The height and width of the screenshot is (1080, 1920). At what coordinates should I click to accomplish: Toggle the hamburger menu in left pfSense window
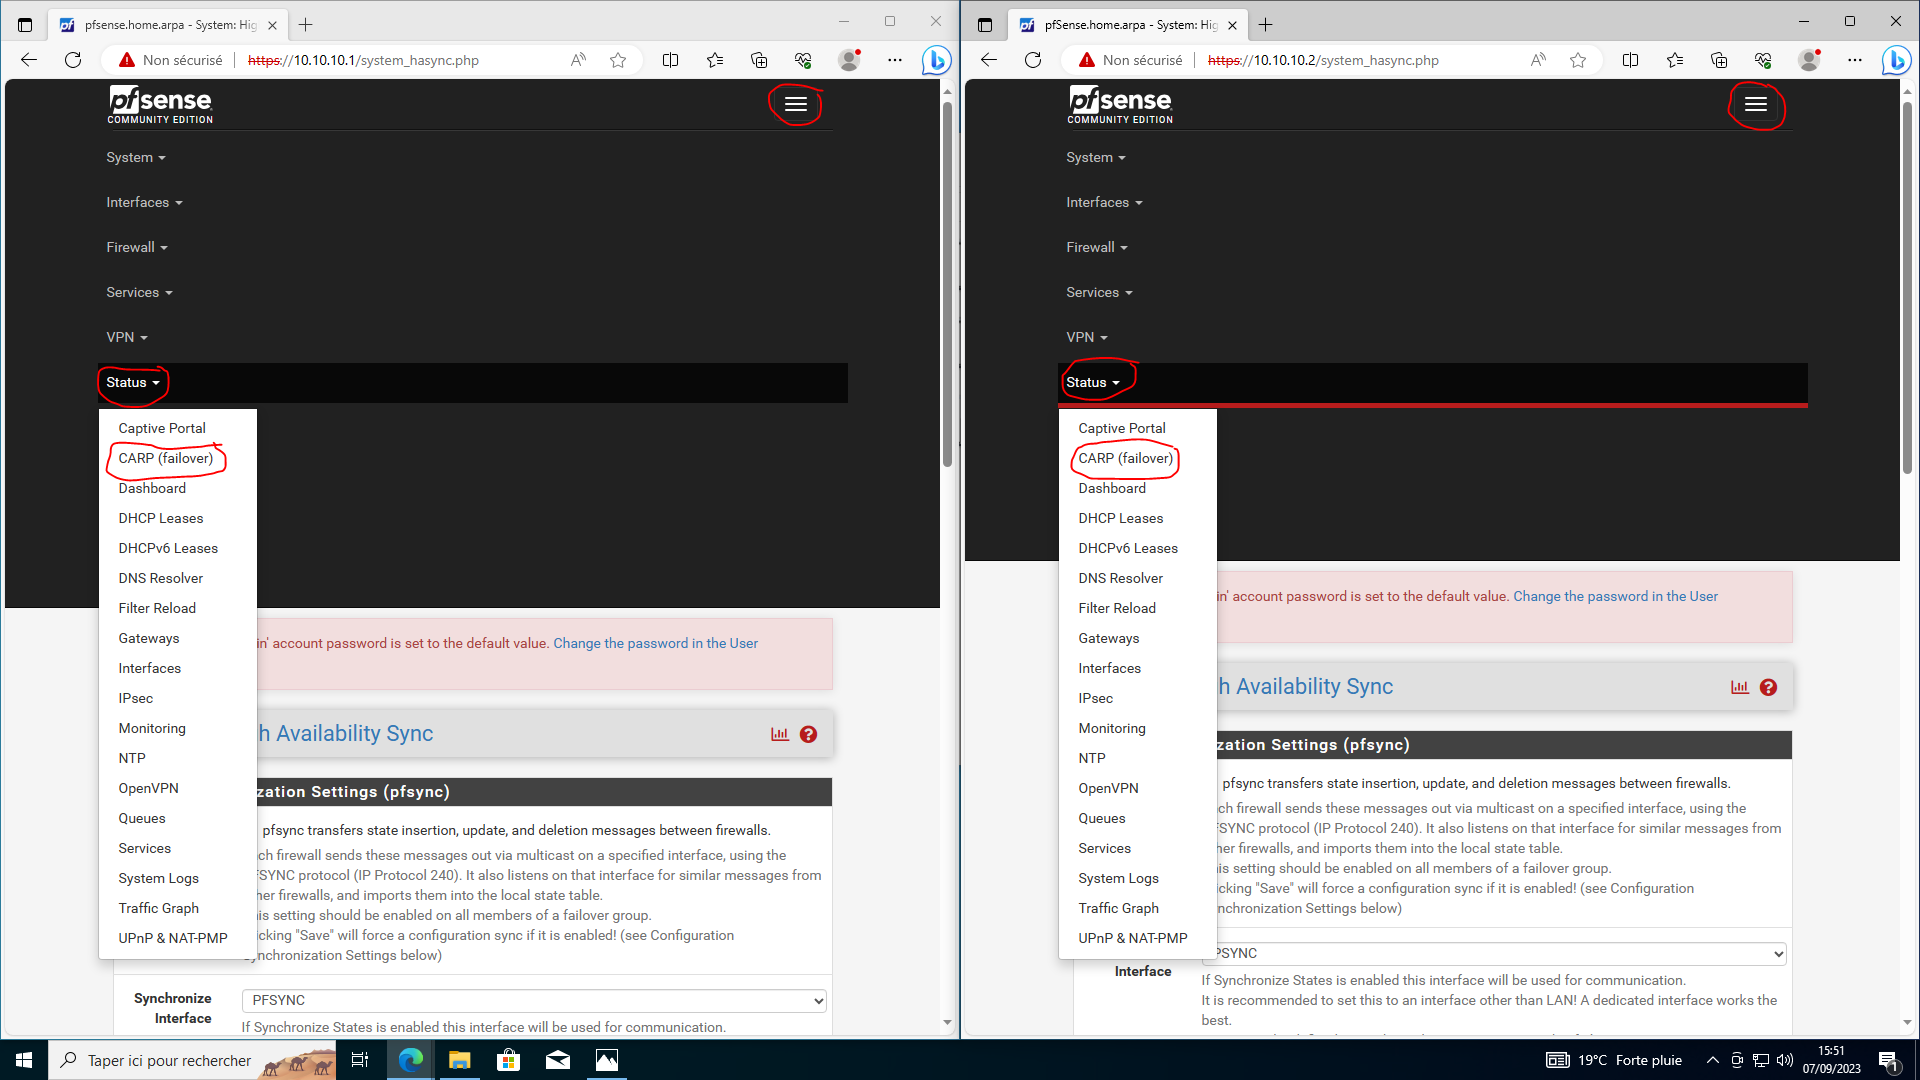pyautogui.click(x=795, y=104)
